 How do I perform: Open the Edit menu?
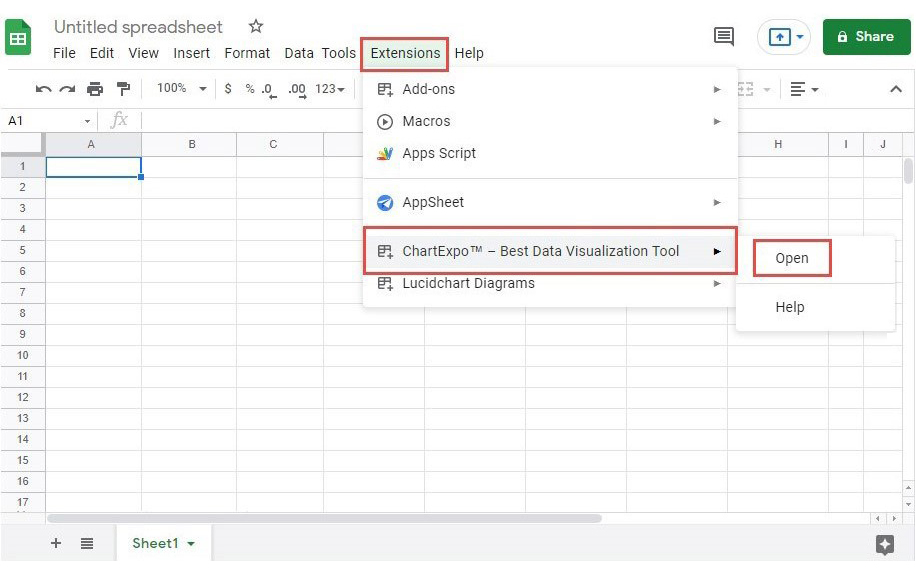pyautogui.click(x=102, y=53)
